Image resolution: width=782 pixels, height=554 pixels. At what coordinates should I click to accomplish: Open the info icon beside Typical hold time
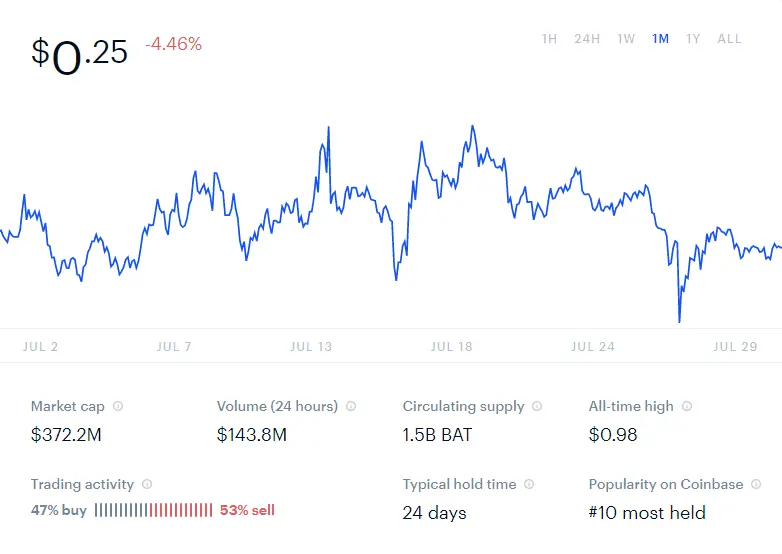click(x=529, y=484)
